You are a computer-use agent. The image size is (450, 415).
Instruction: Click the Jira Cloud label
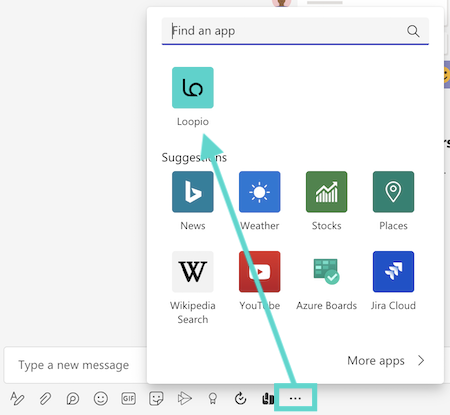tap(393, 305)
